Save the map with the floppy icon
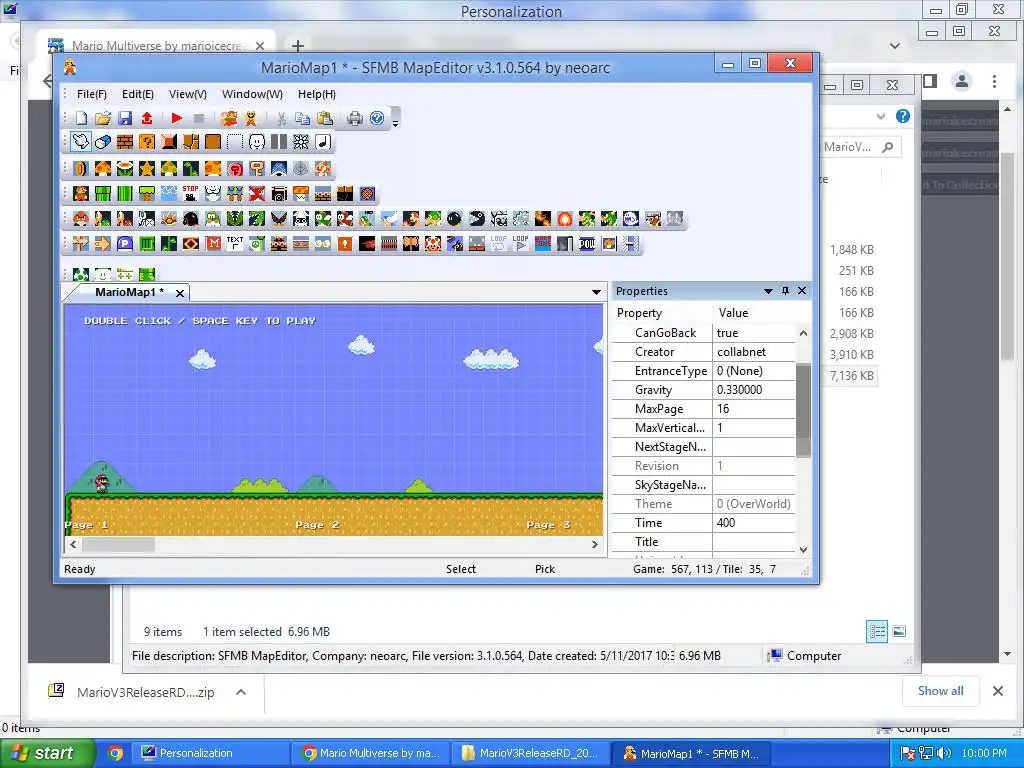 [x=125, y=118]
